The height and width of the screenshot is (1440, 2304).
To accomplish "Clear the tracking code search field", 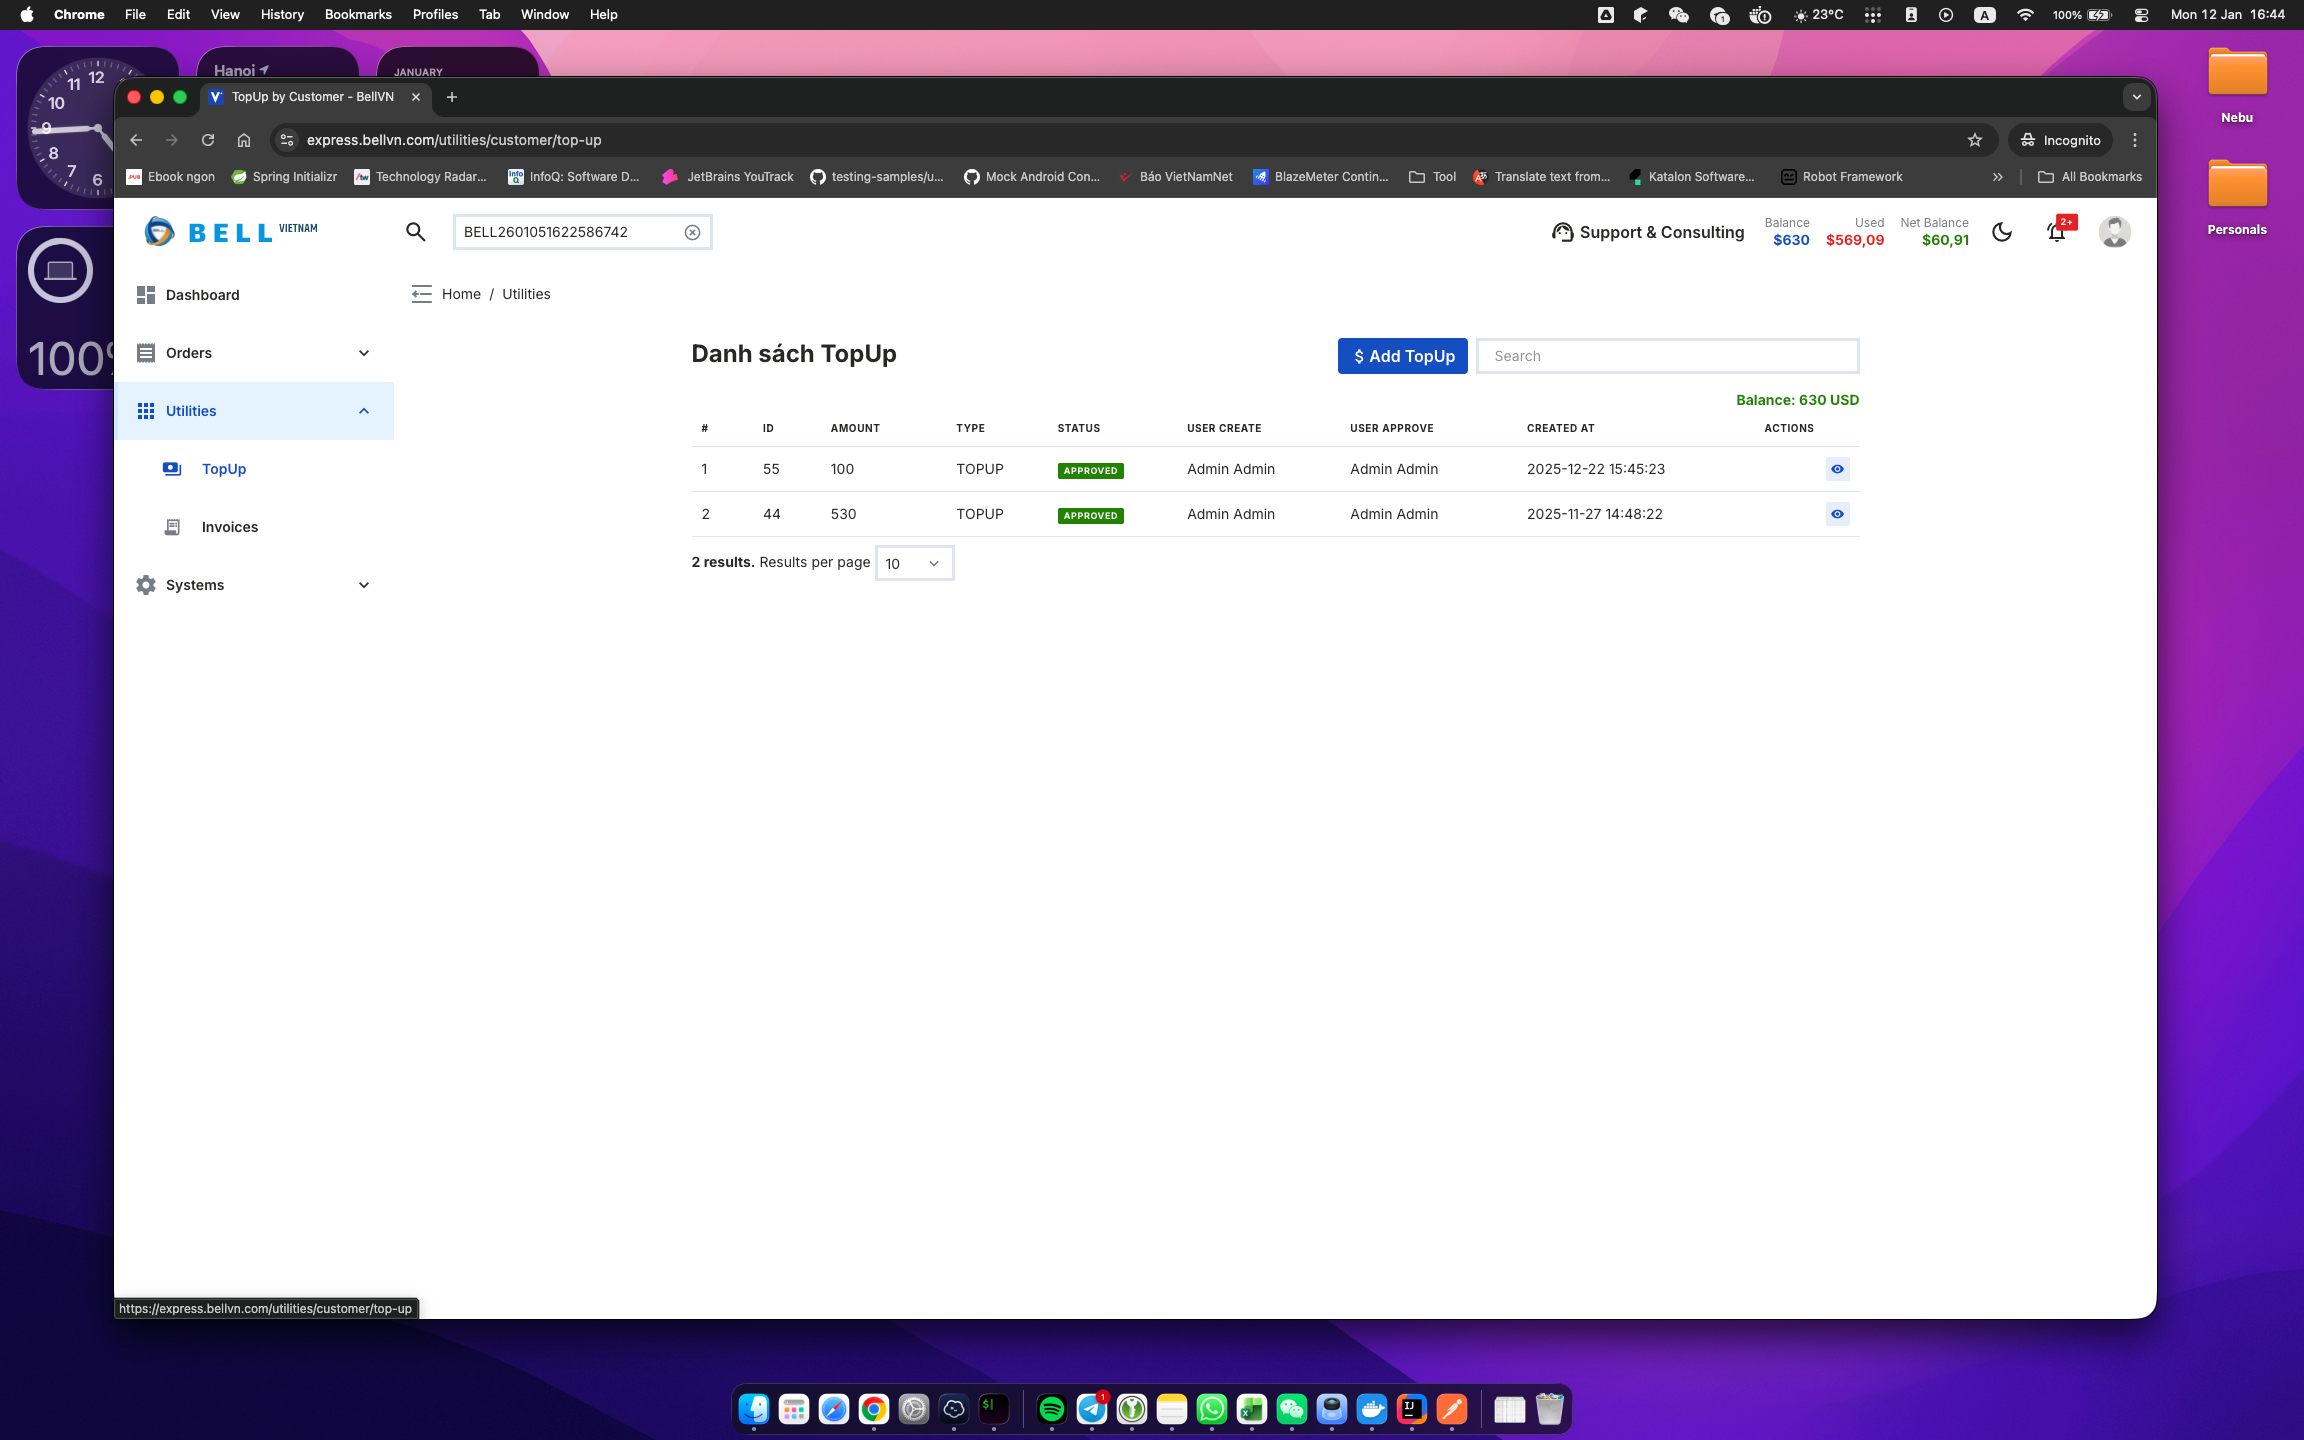I will (692, 232).
